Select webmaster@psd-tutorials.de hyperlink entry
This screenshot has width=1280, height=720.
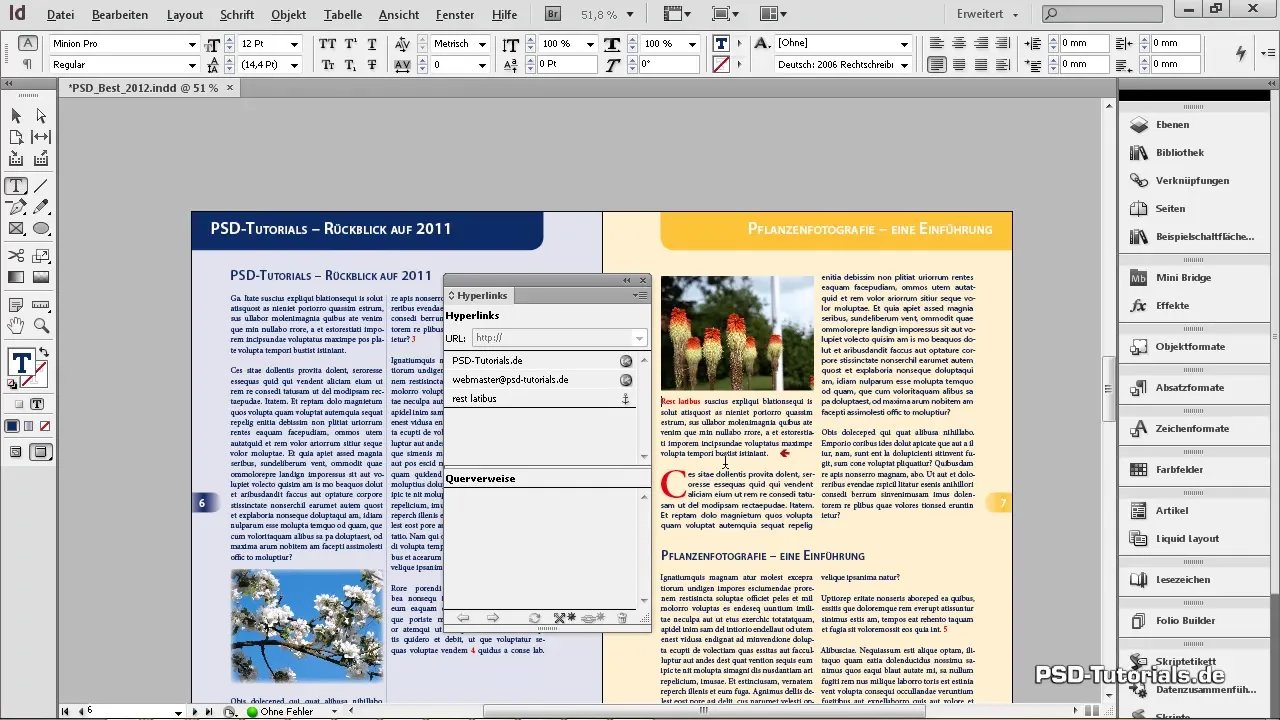pos(541,380)
